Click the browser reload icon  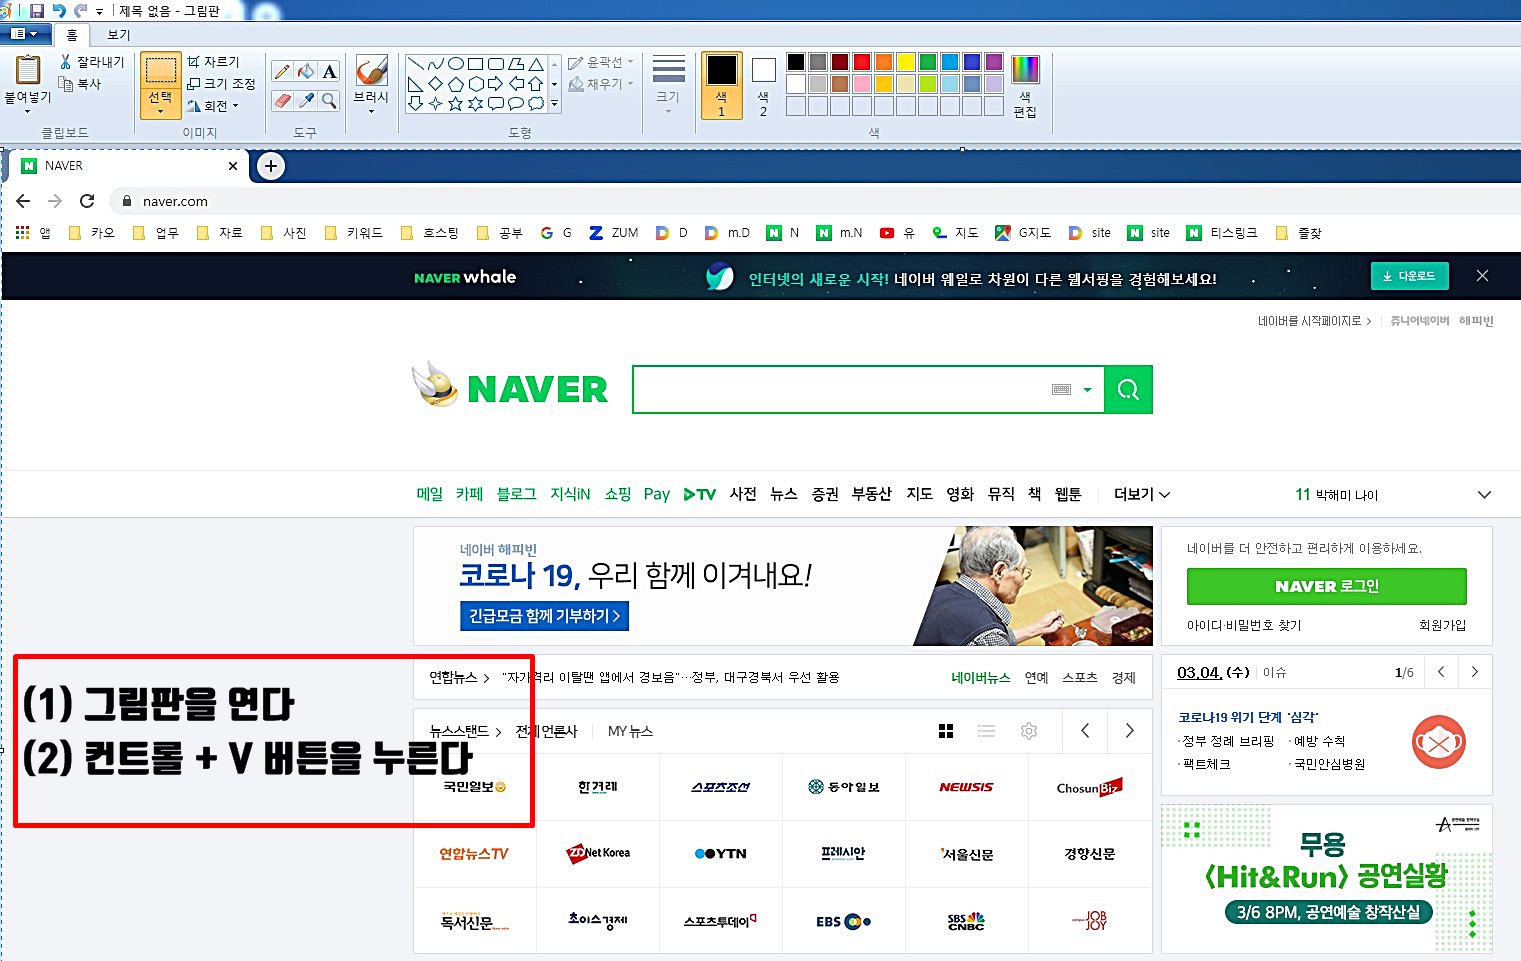(x=87, y=201)
